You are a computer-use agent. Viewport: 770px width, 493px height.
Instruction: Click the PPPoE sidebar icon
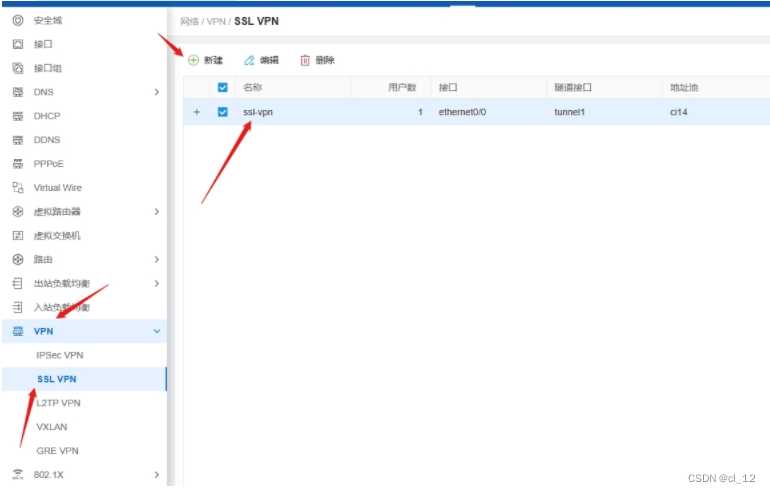18,164
